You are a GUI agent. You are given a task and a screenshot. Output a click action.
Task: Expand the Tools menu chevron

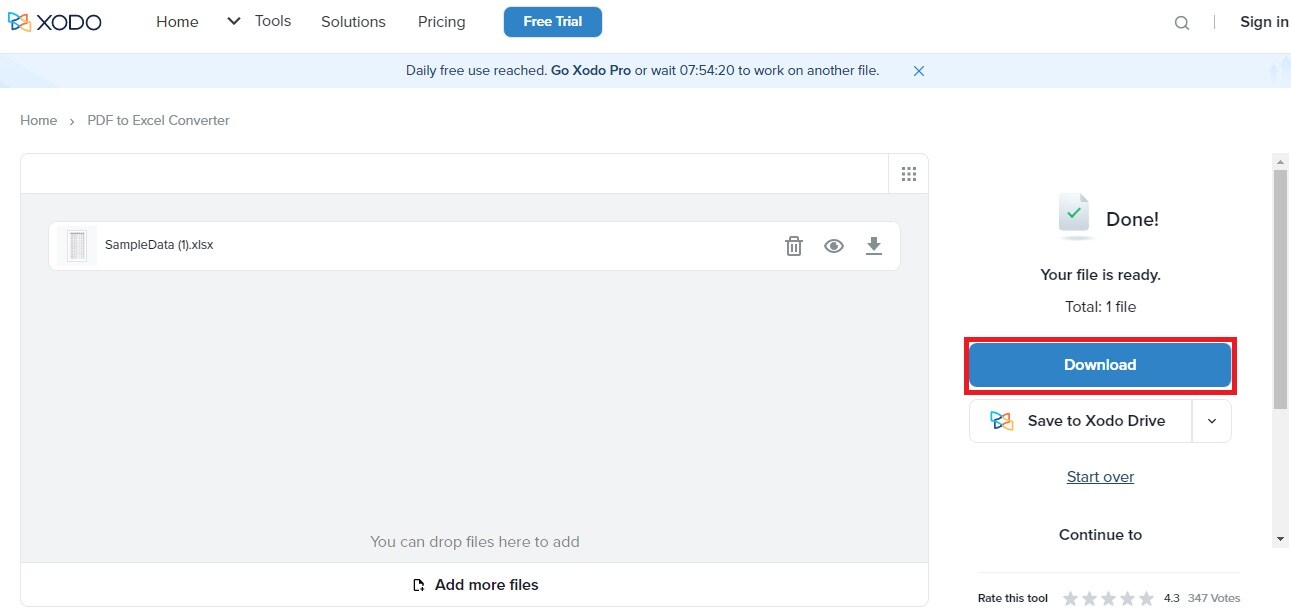[x=234, y=21]
